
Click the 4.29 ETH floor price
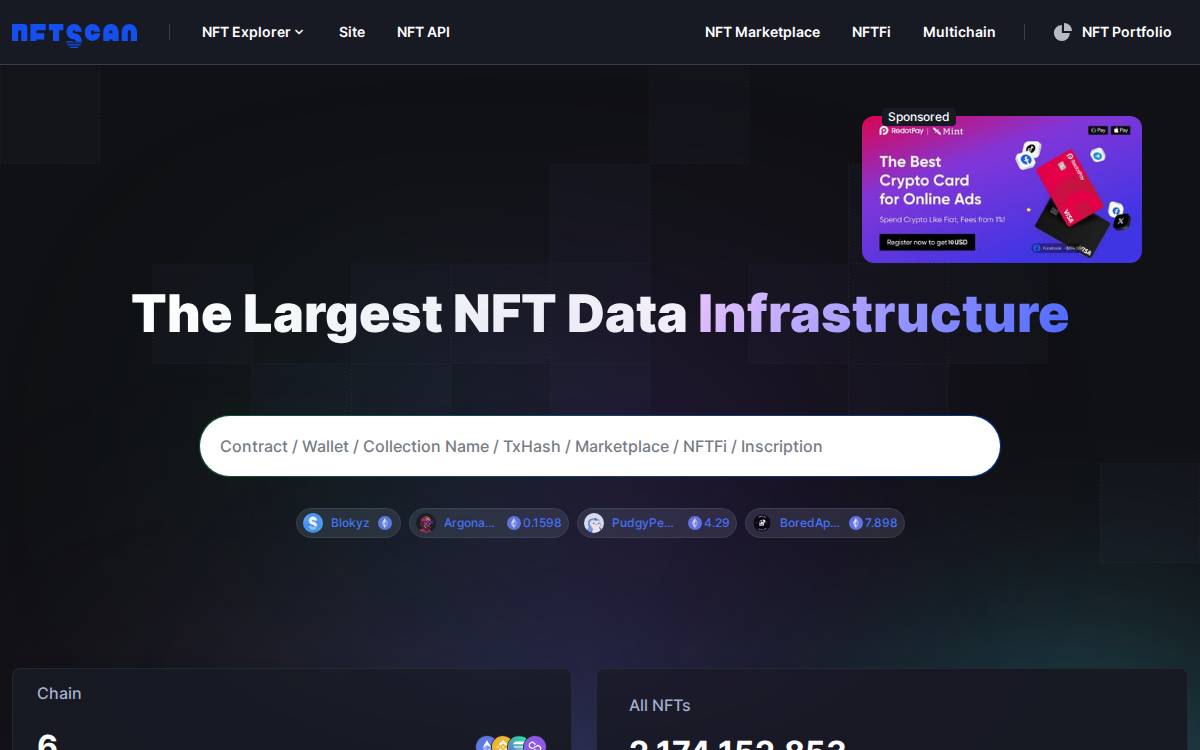click(x=708, y=523)
